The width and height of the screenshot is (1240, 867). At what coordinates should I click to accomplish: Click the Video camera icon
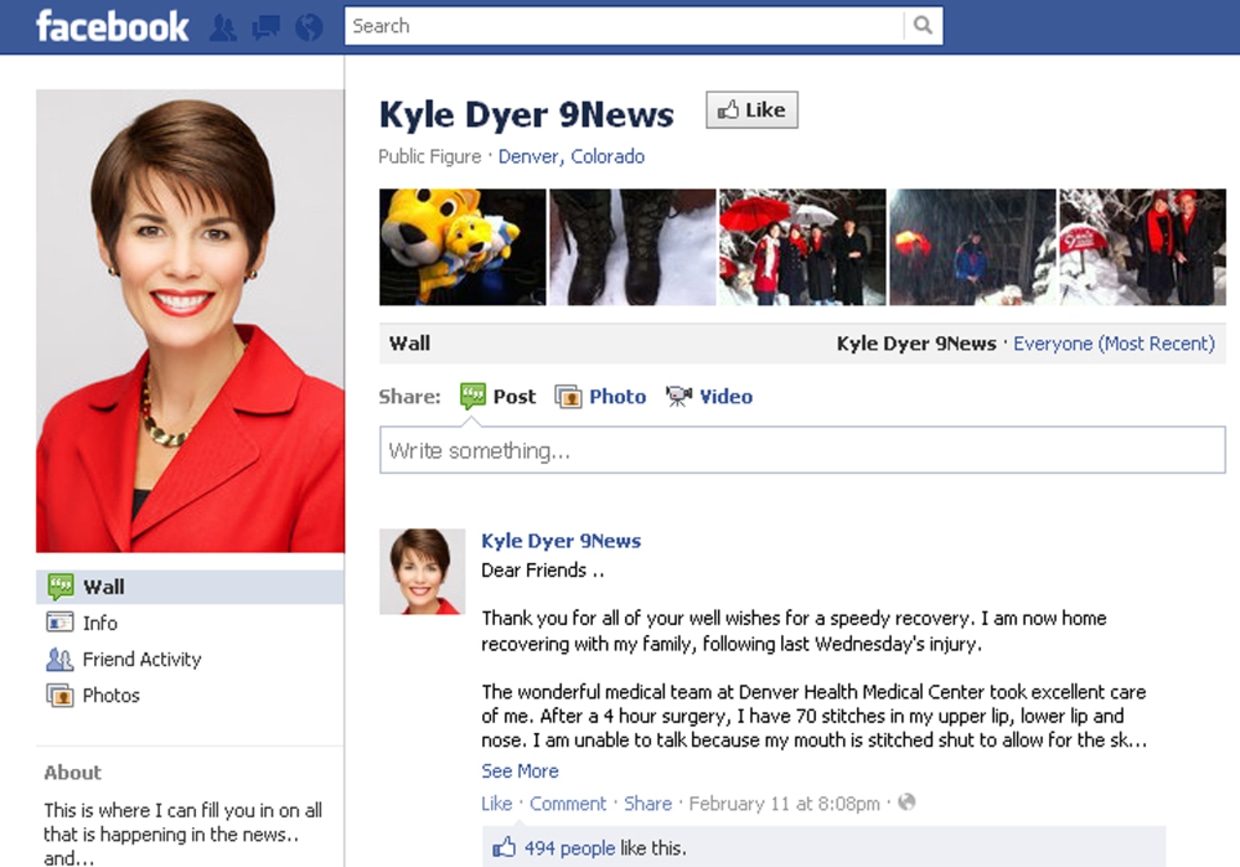pos(678,397)
